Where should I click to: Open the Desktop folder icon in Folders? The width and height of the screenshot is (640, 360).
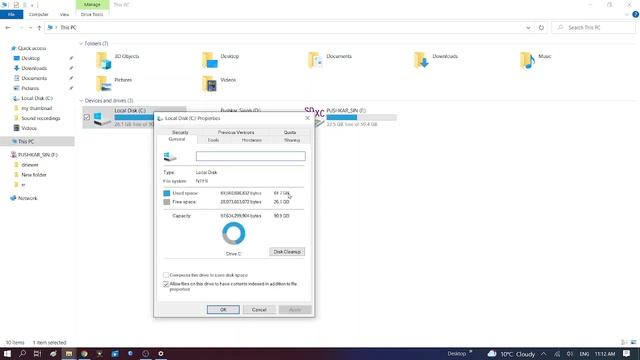pyautogui.click(x=209, y=60)
